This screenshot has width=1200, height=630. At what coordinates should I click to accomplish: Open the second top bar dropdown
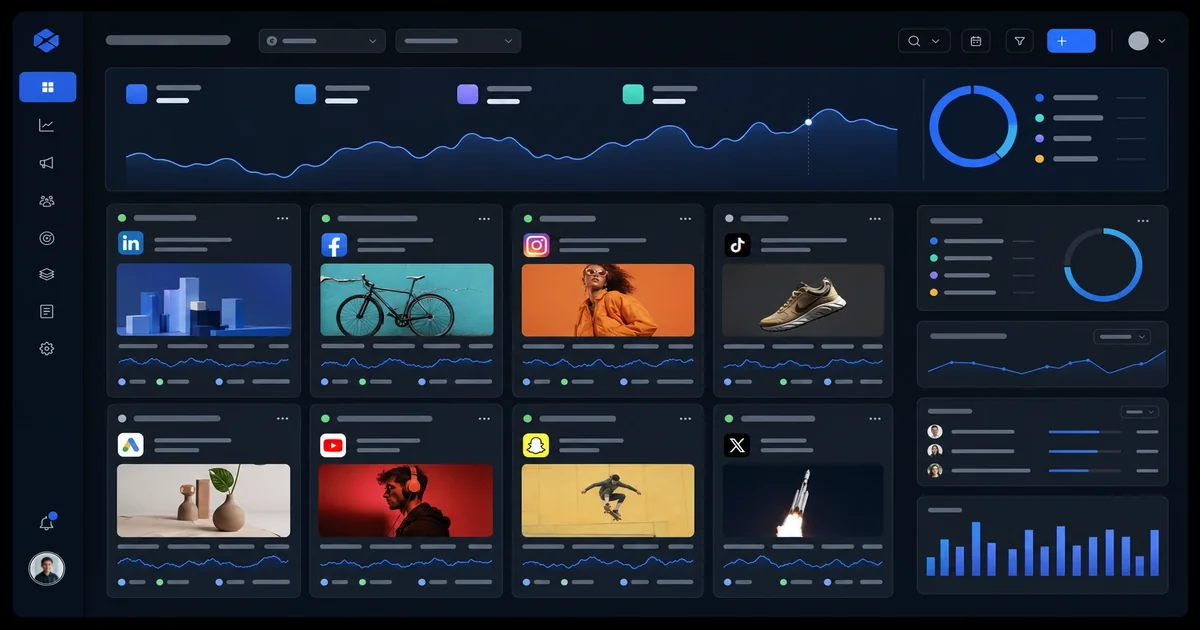click(x=458, y=41)
